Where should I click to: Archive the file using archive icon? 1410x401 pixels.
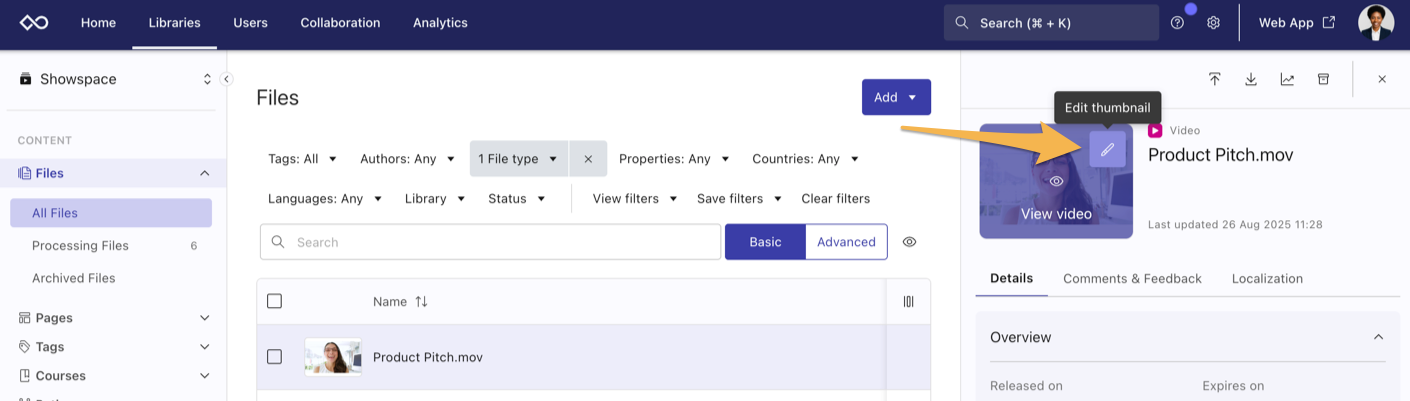pos(1323,79)
